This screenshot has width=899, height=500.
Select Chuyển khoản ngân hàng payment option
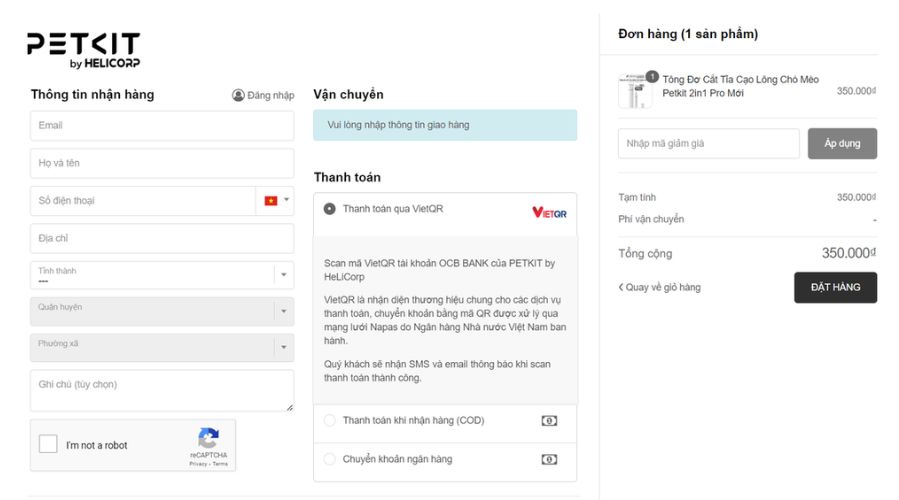coord(330,459)
